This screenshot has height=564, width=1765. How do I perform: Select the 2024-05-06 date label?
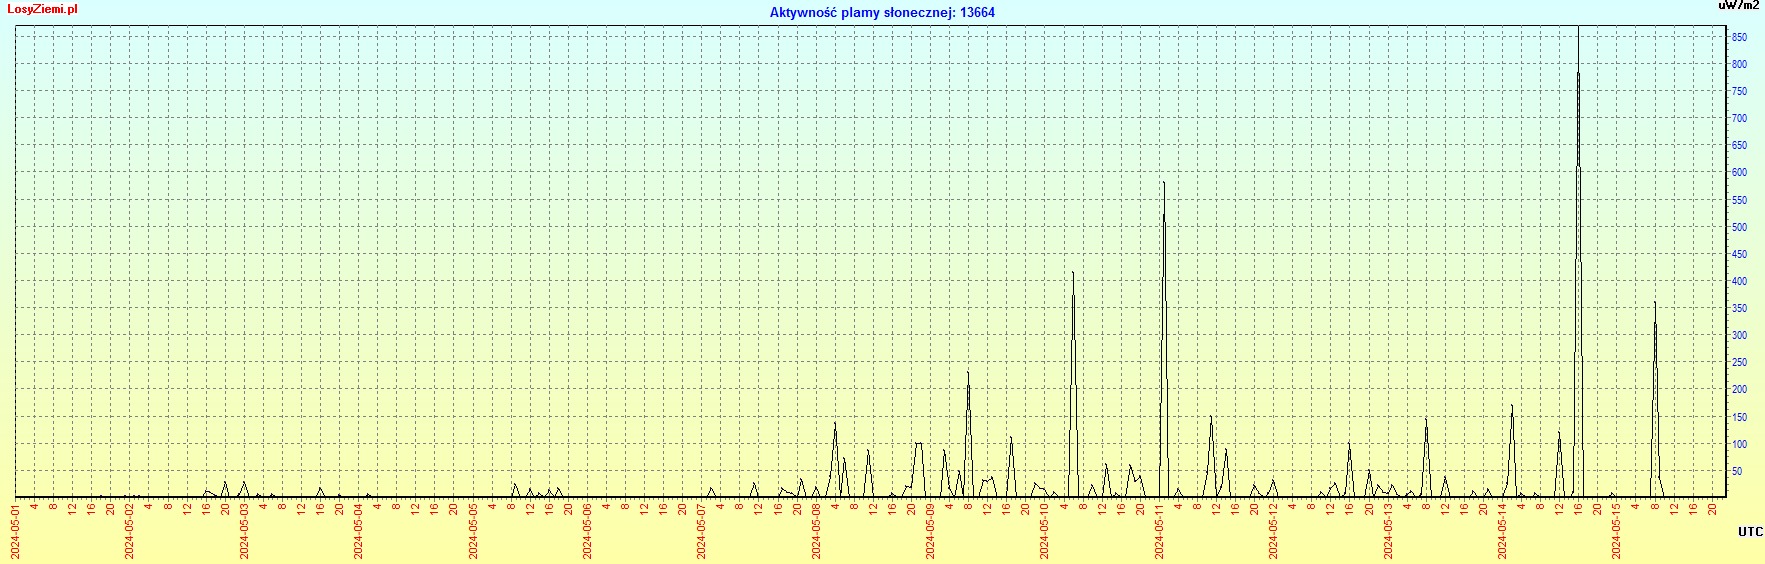tap(587, 532)
